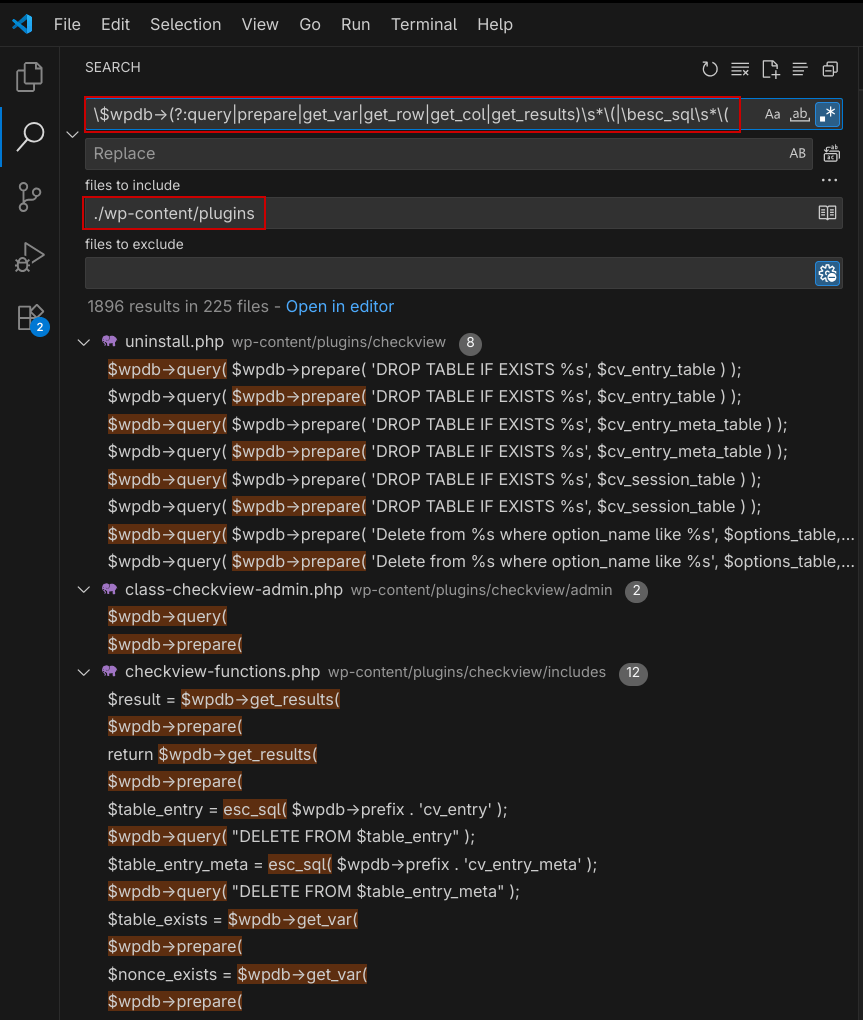
Task: Collapse class-checkview-admin.php results group
Action: coord(84,590)
